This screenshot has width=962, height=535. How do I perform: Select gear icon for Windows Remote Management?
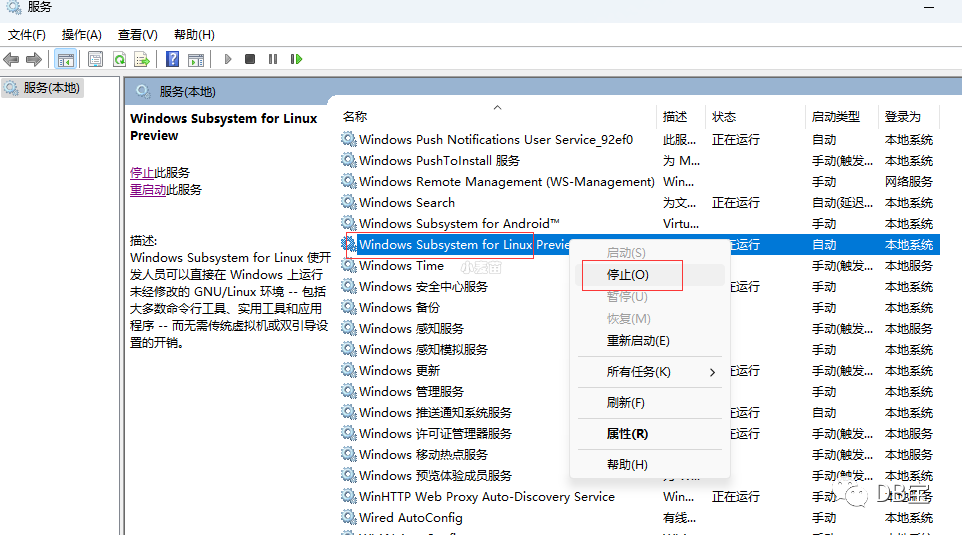coord(348,182)
